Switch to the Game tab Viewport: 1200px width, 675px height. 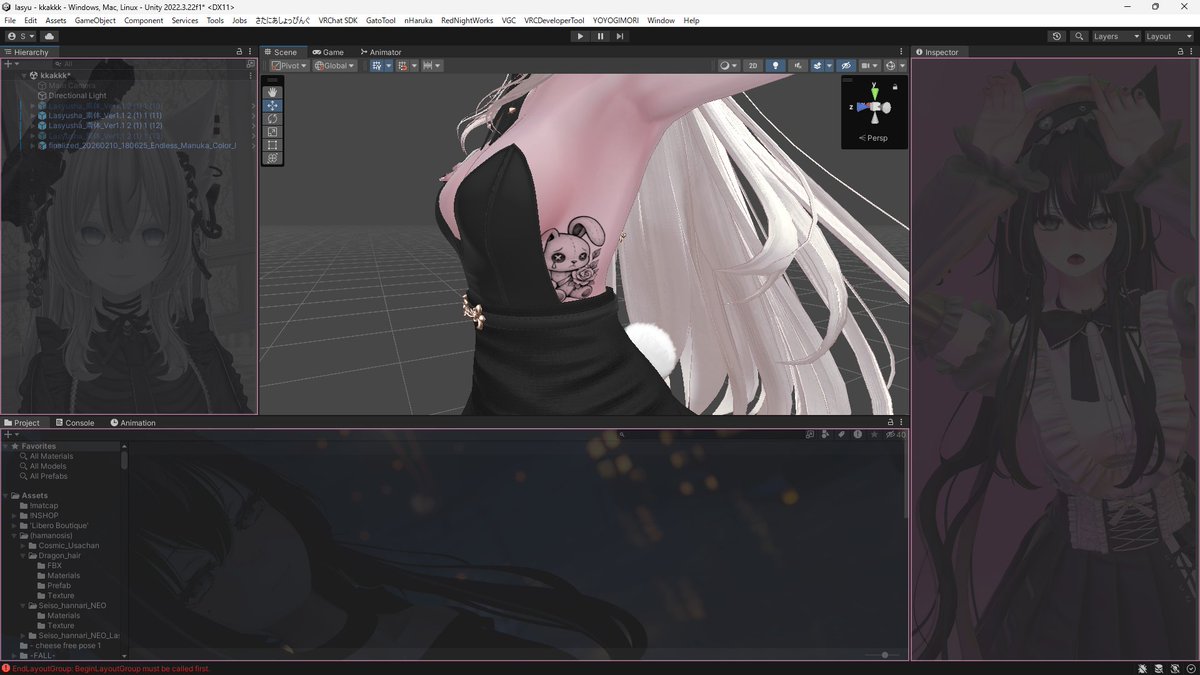[x=328, y=52]
